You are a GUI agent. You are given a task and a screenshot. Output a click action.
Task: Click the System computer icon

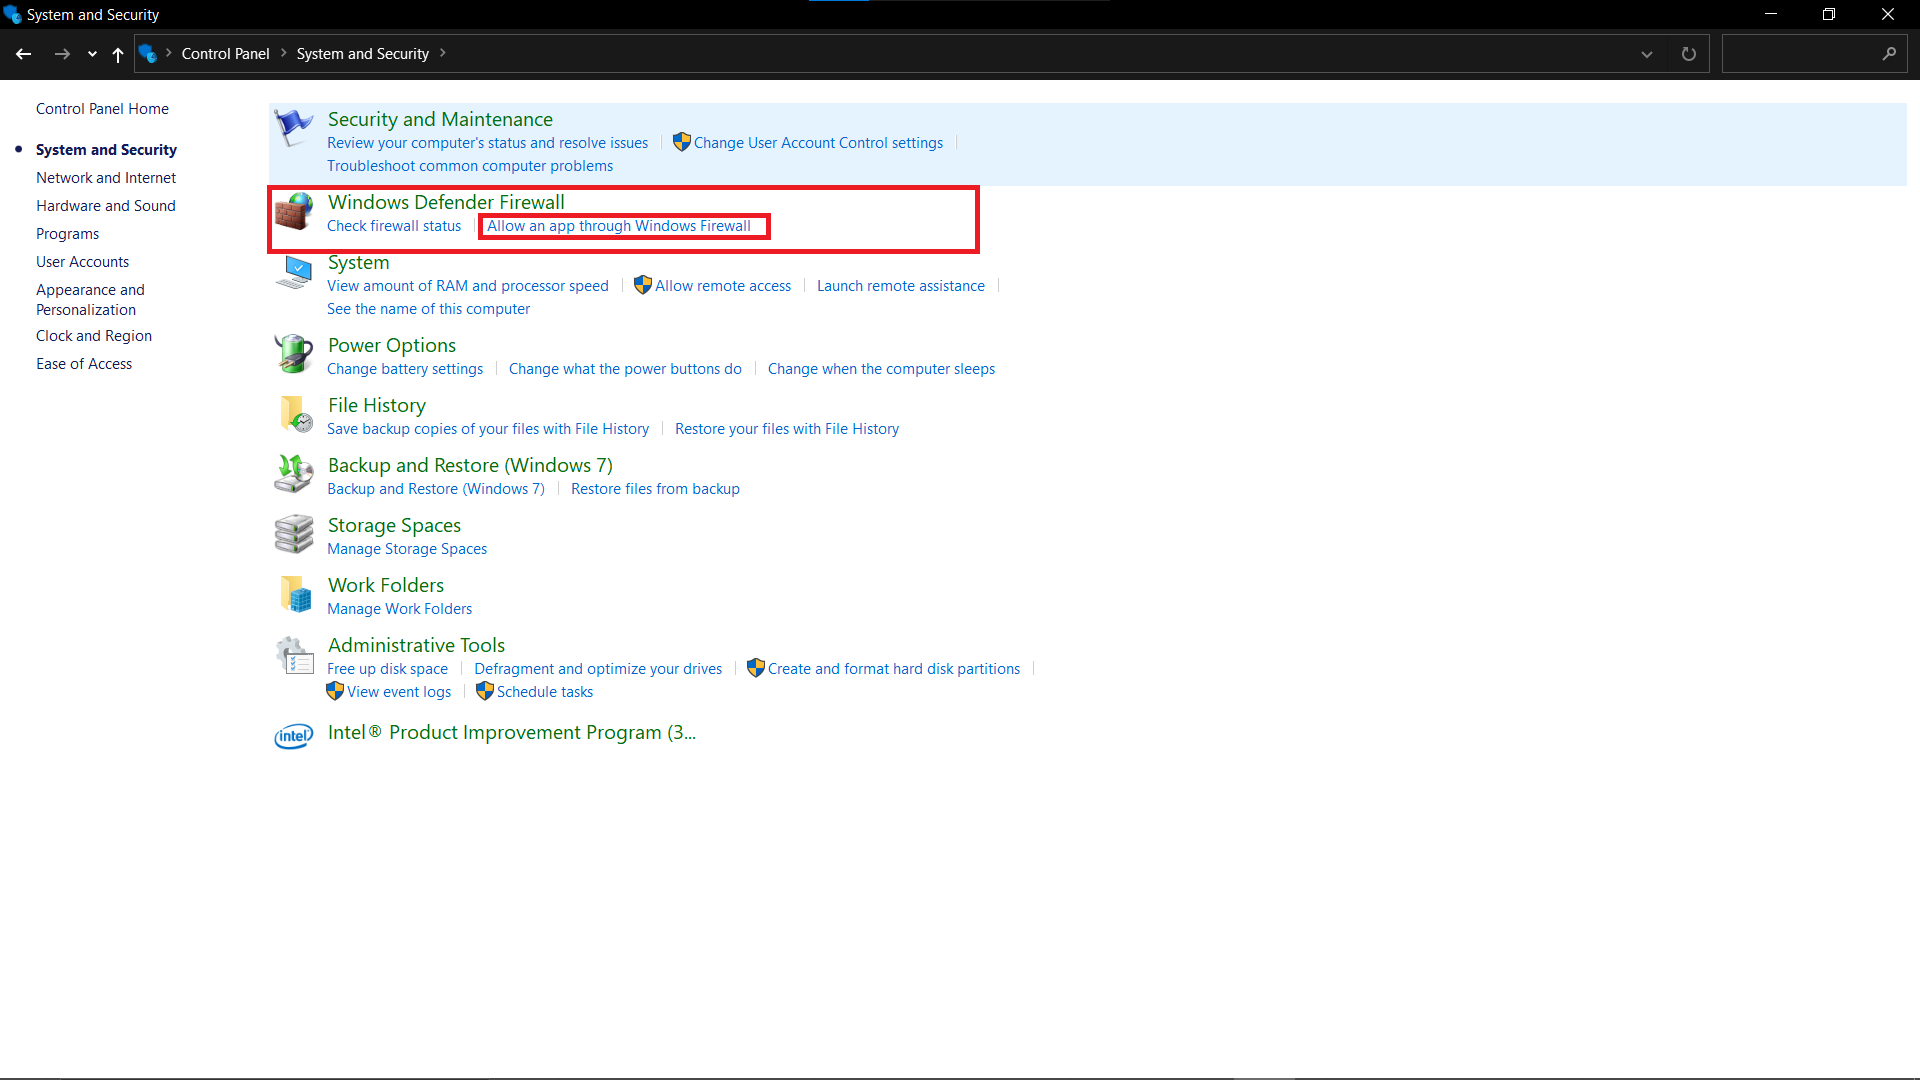pyautogui.click(x=294, y=272)
